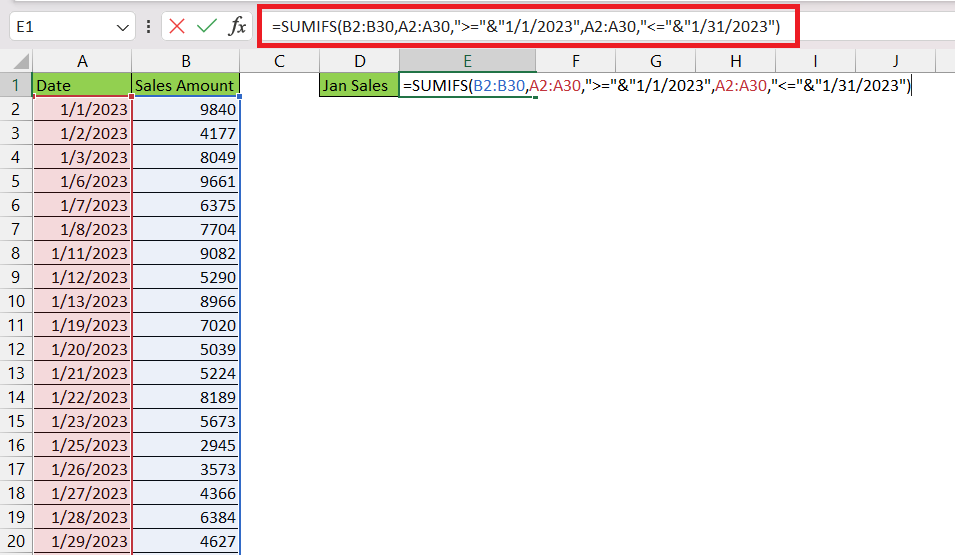Click the date cell 1/8/2023
The height and width of the screenshot is (555, 955).
coord(82,229)
